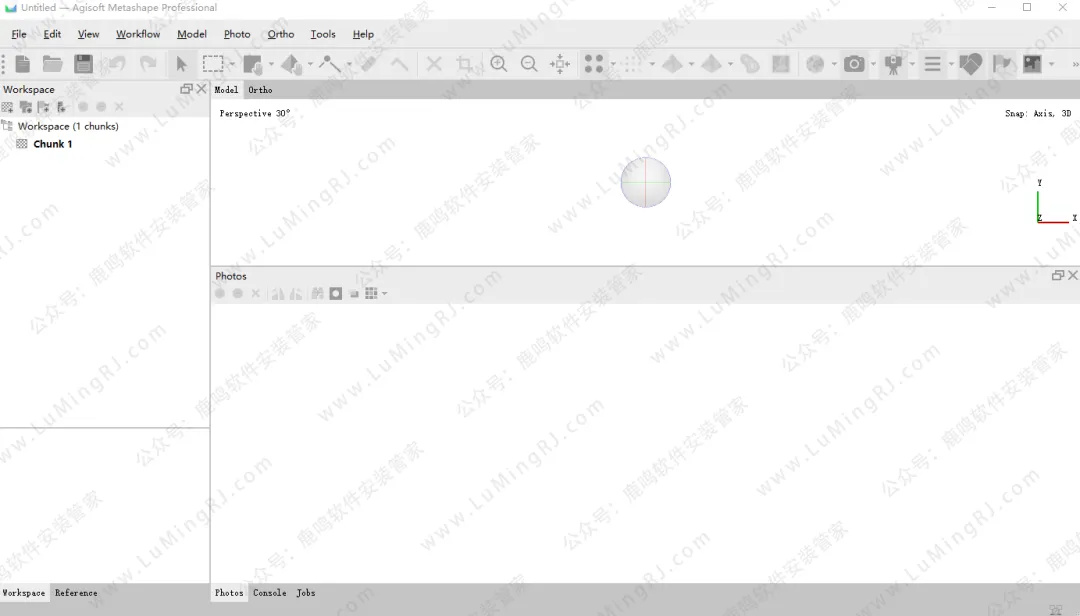Toggle Show Shapes icon in toolbar

click(970, 64)
